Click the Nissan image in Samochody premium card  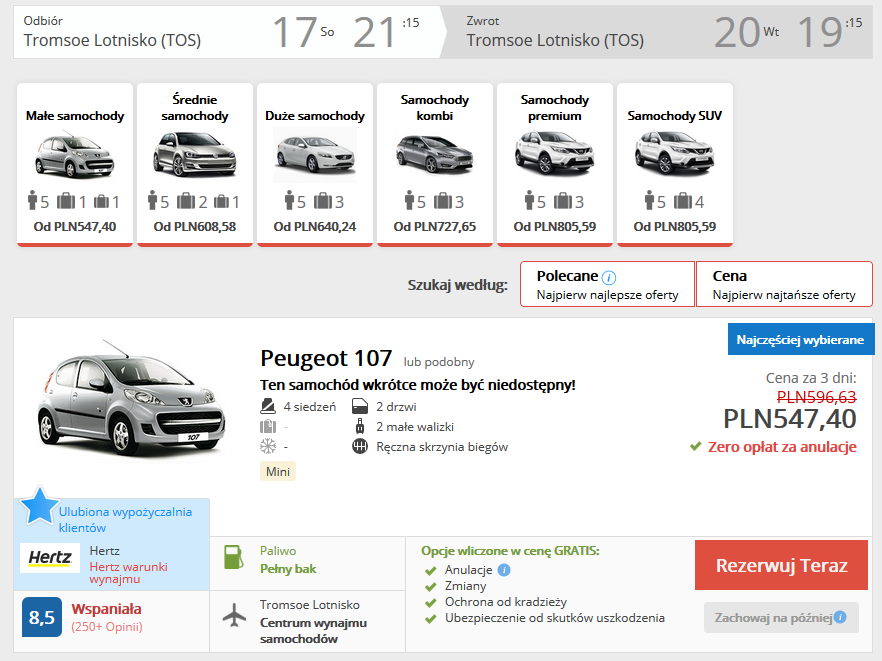pos(555,153)
